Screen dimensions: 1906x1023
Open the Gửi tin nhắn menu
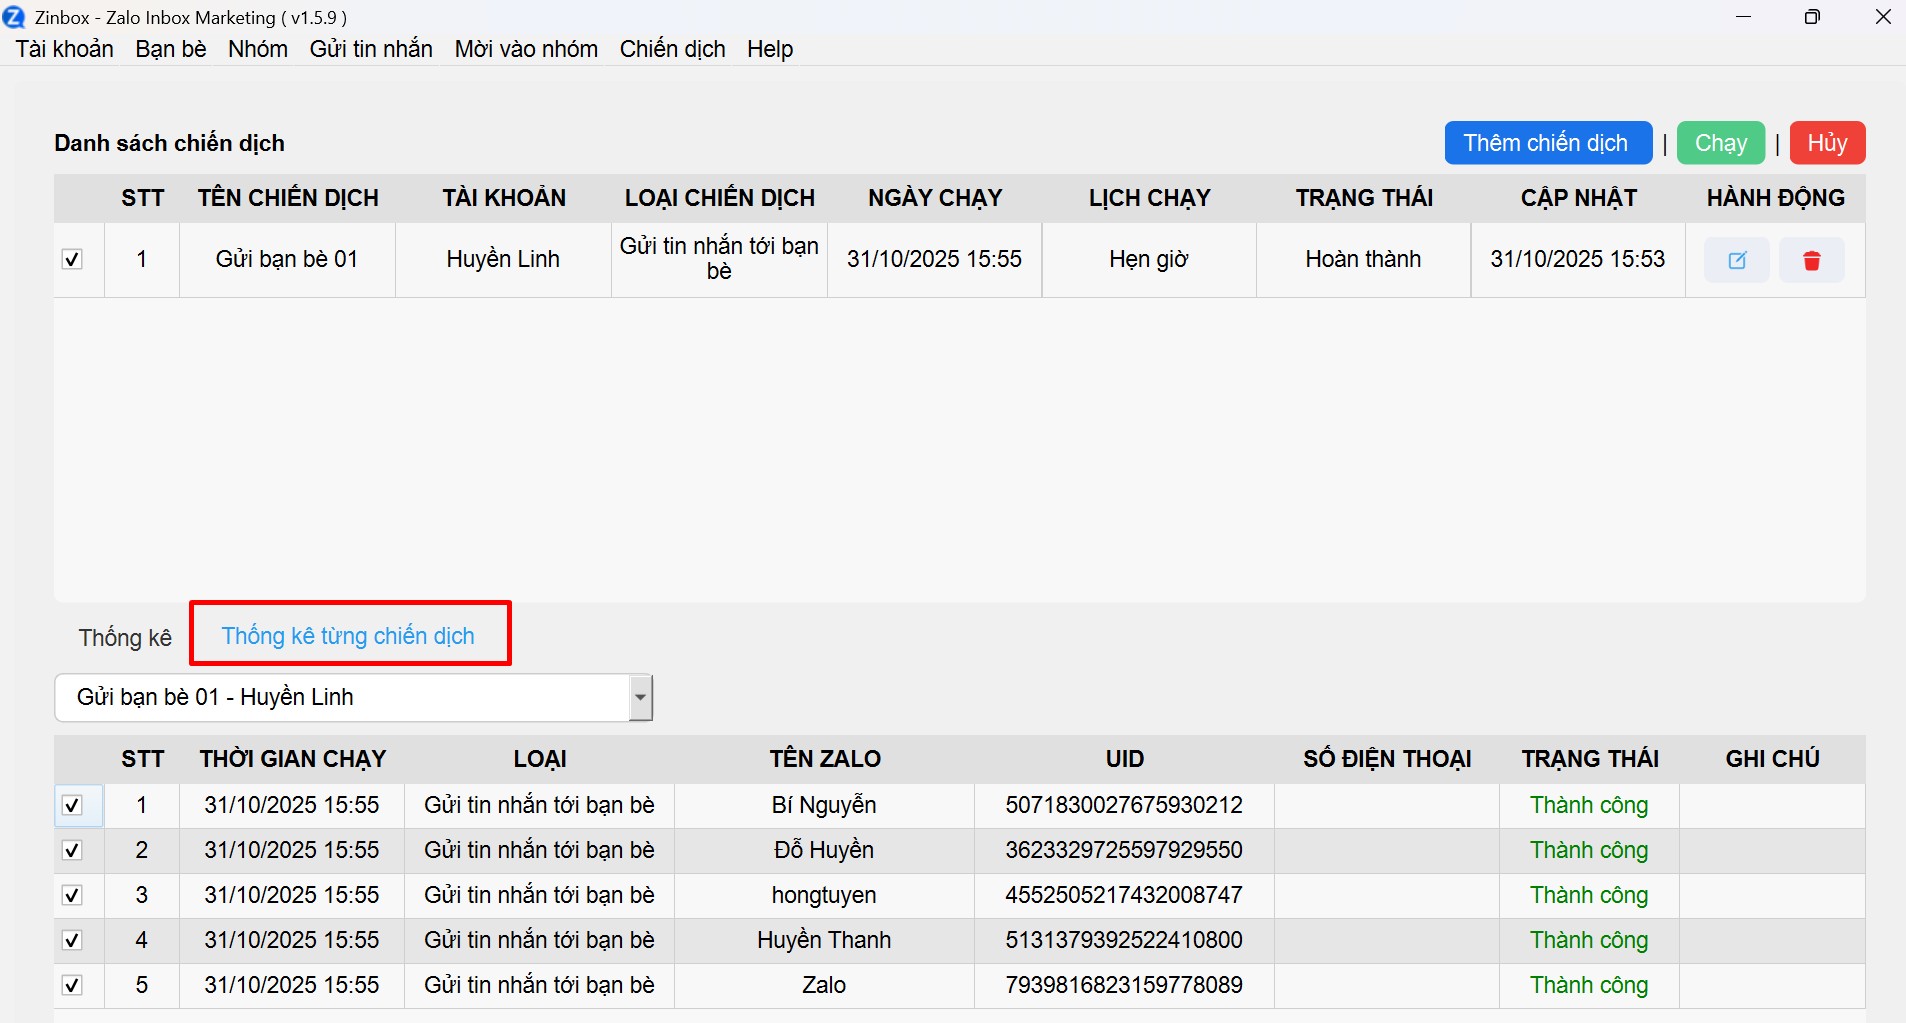pyautogui.click(x=371, y=49)
